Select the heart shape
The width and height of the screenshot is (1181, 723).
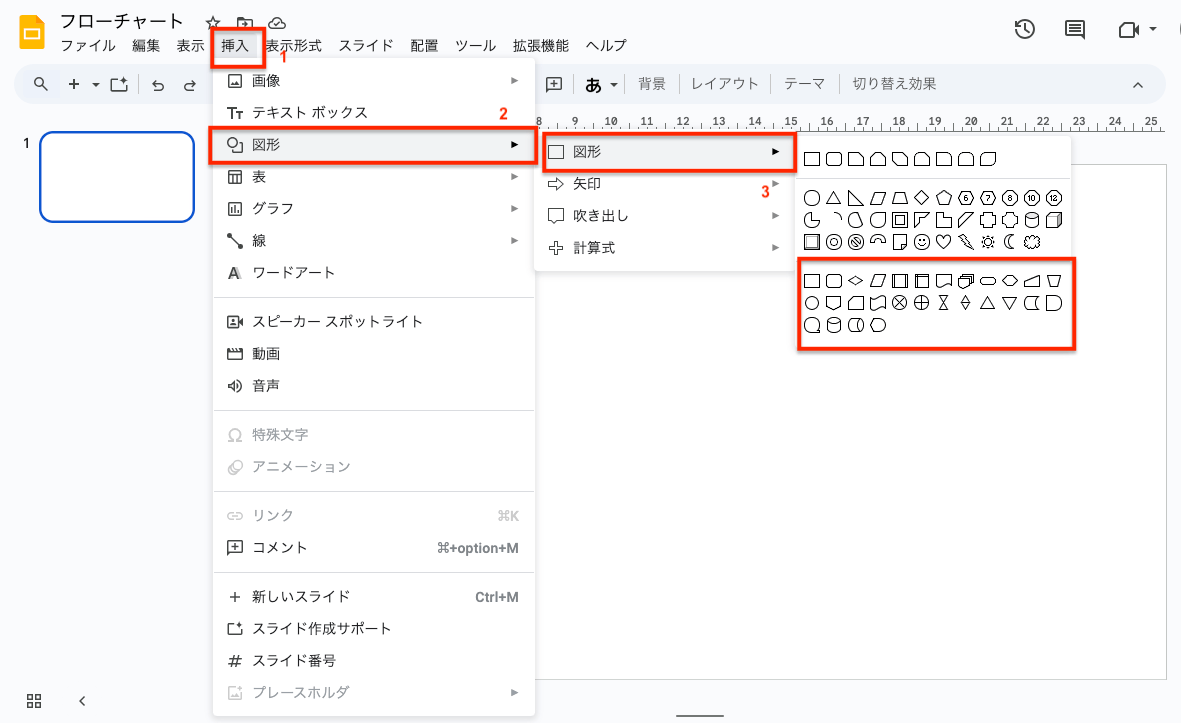943,241
